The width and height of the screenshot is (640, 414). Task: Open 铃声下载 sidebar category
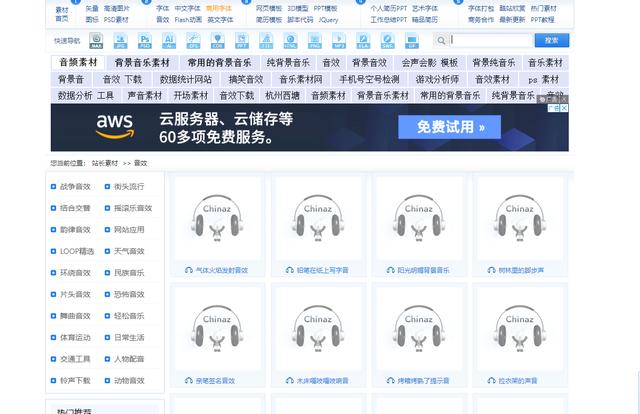[75, 381]
